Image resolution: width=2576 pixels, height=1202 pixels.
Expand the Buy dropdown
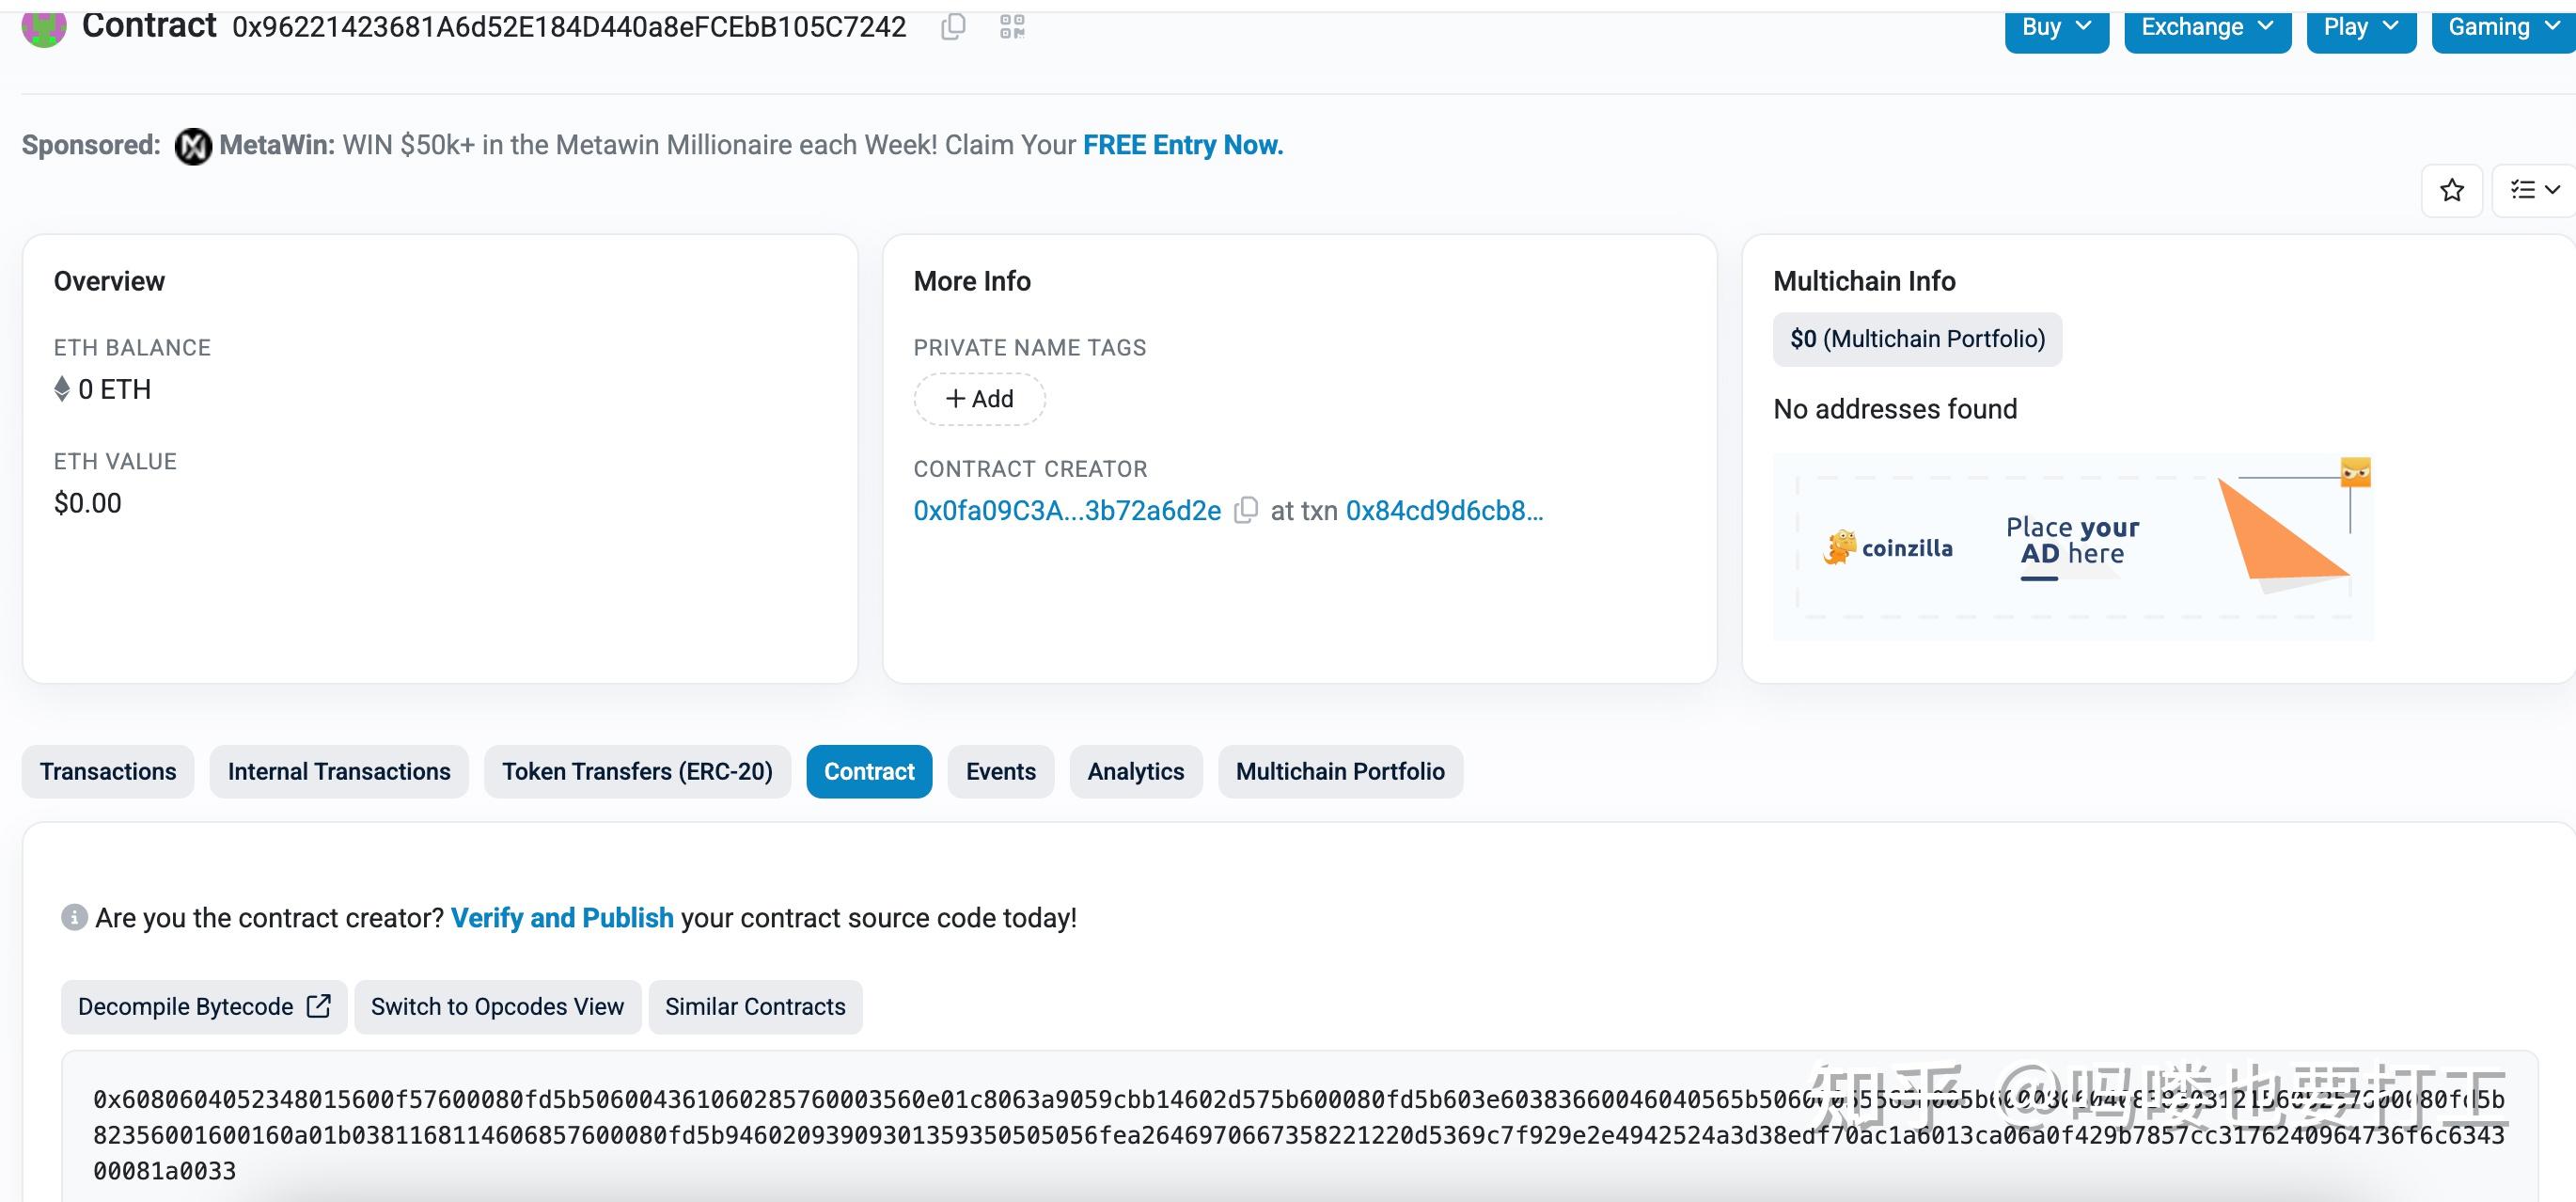pyautogui.click(x=2056, y=28)
